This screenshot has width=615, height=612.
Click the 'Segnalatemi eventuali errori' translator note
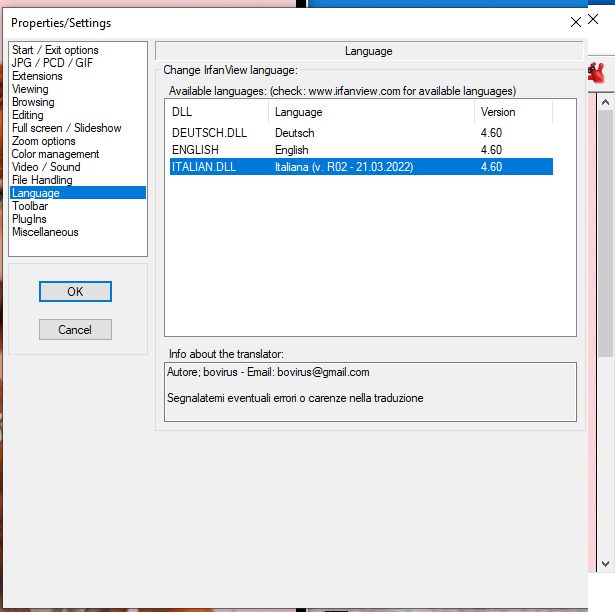(295, 398)
